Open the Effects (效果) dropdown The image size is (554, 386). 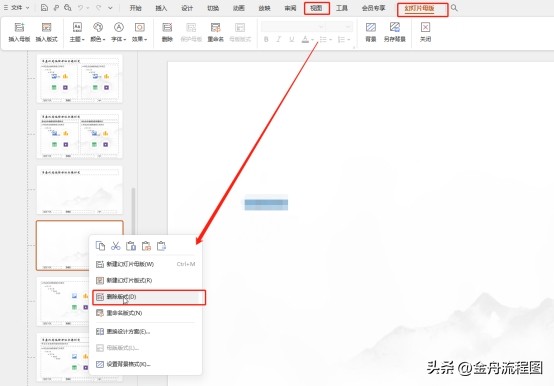point(140,32)
